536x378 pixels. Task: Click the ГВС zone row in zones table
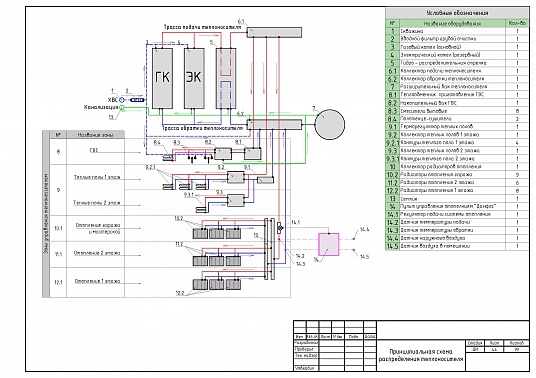point(87,151)
